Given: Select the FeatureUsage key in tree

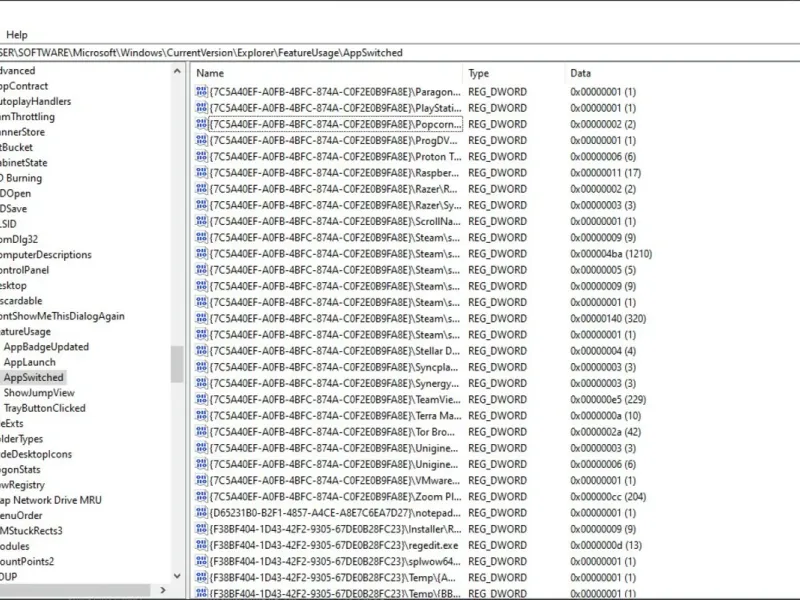Looking at the screenshot, I should [x=26, y=332].
